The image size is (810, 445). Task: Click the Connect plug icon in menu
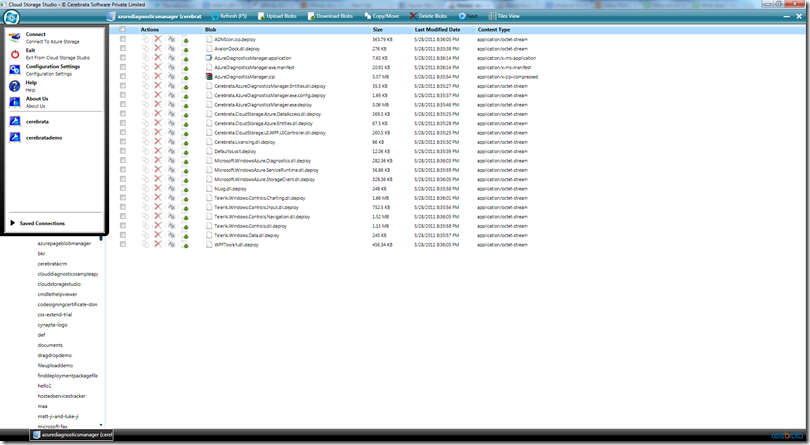coord(14,37)
